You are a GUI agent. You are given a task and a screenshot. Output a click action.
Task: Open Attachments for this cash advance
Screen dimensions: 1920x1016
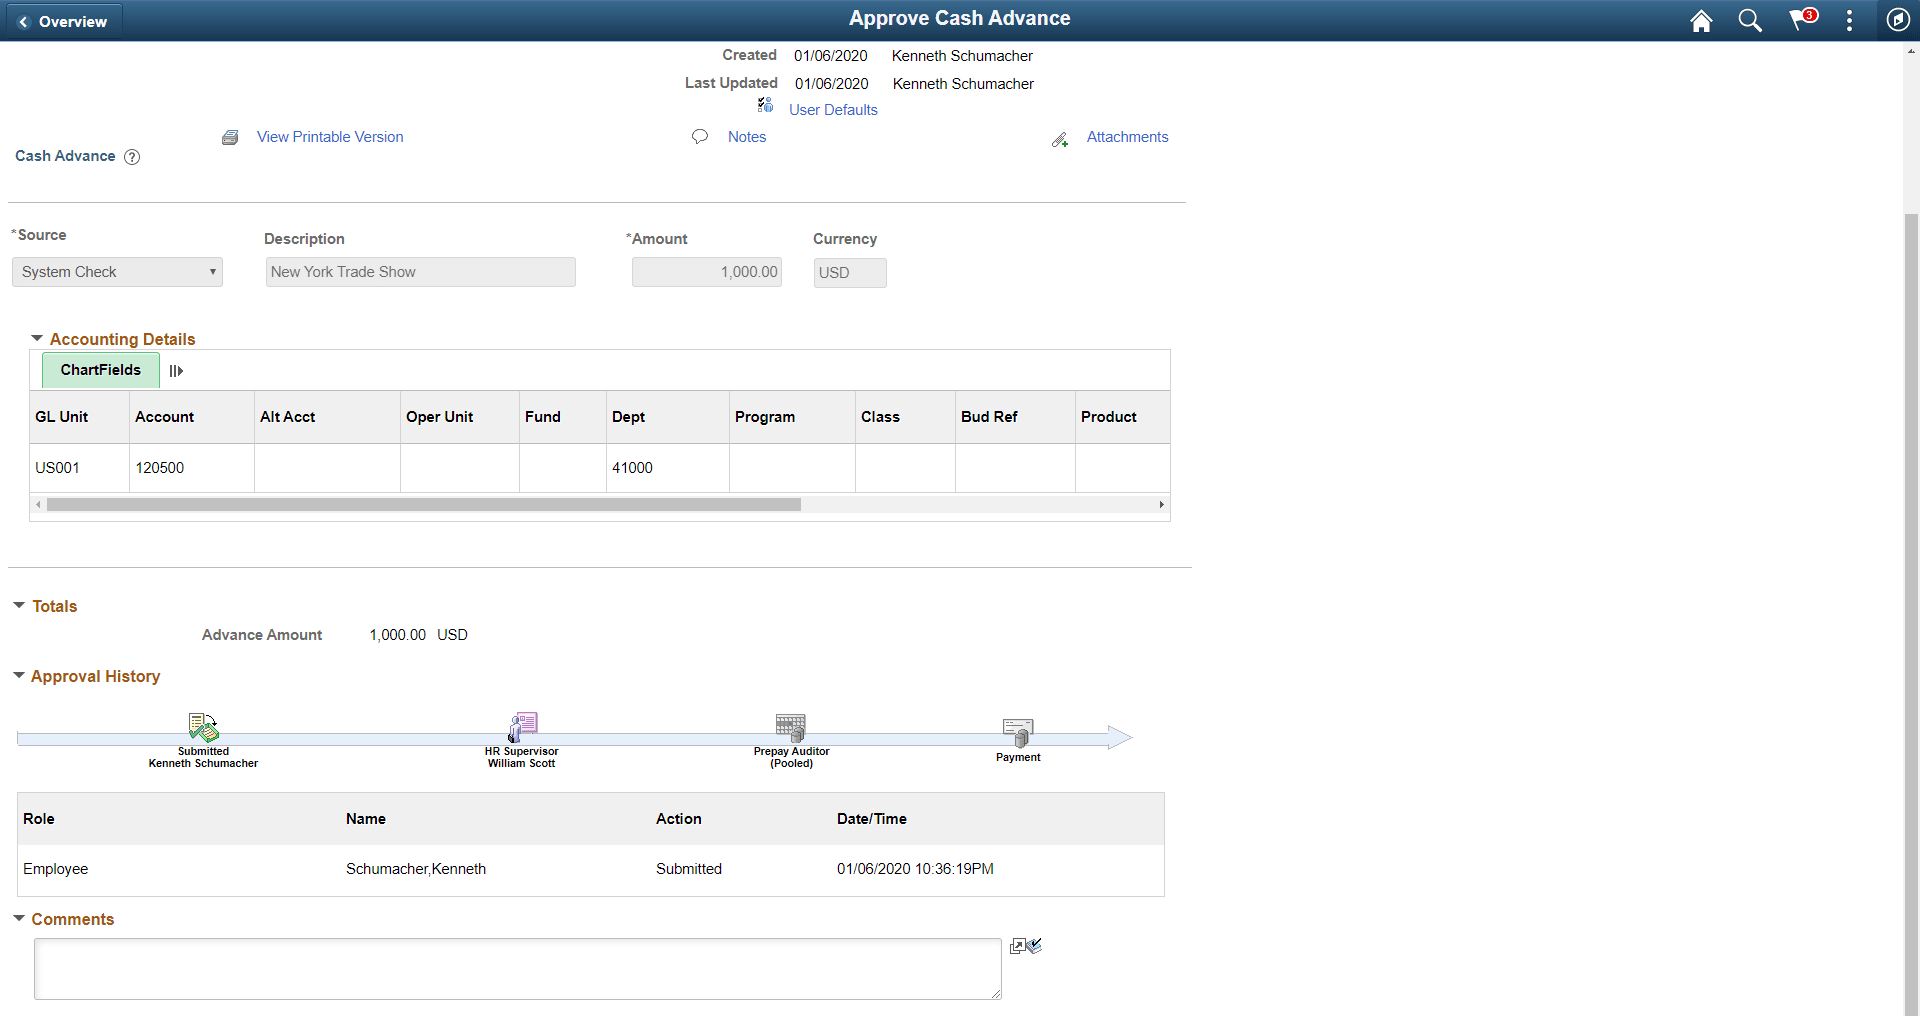coord(1126,137)
